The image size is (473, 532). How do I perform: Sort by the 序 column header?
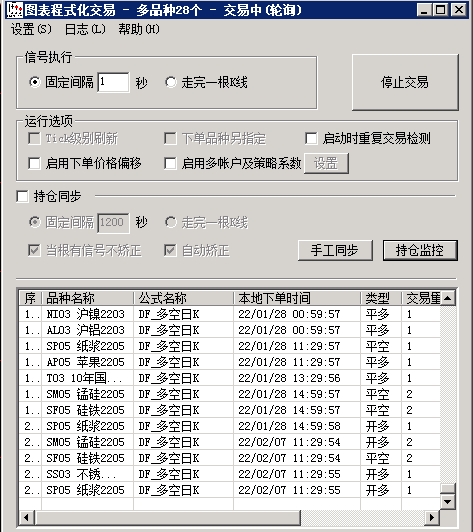[30, 298]
